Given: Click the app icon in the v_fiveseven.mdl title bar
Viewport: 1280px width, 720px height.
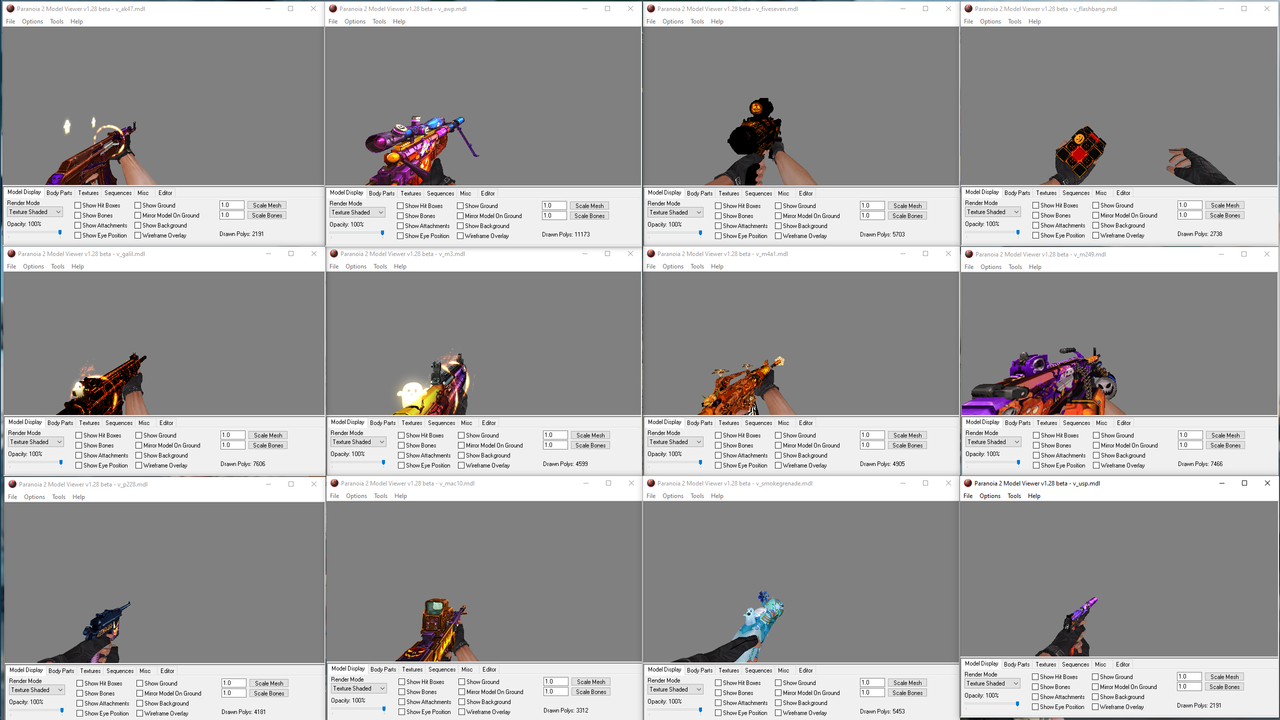Looking at the screenshot, I should pos(651,8).
